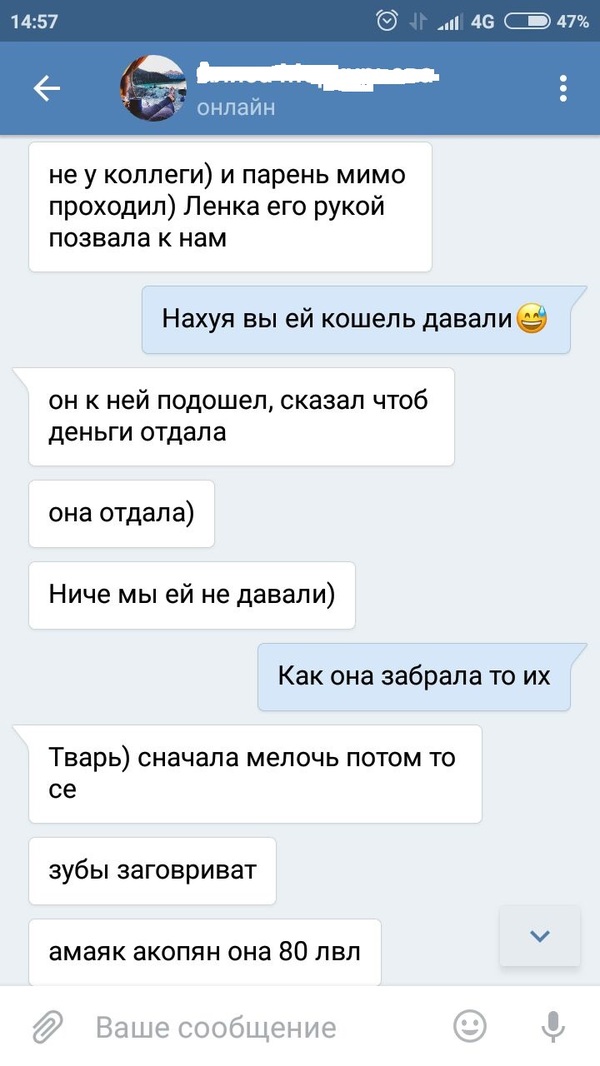Select sent message 'Как она забрала то их'

(x=414, y=676)
